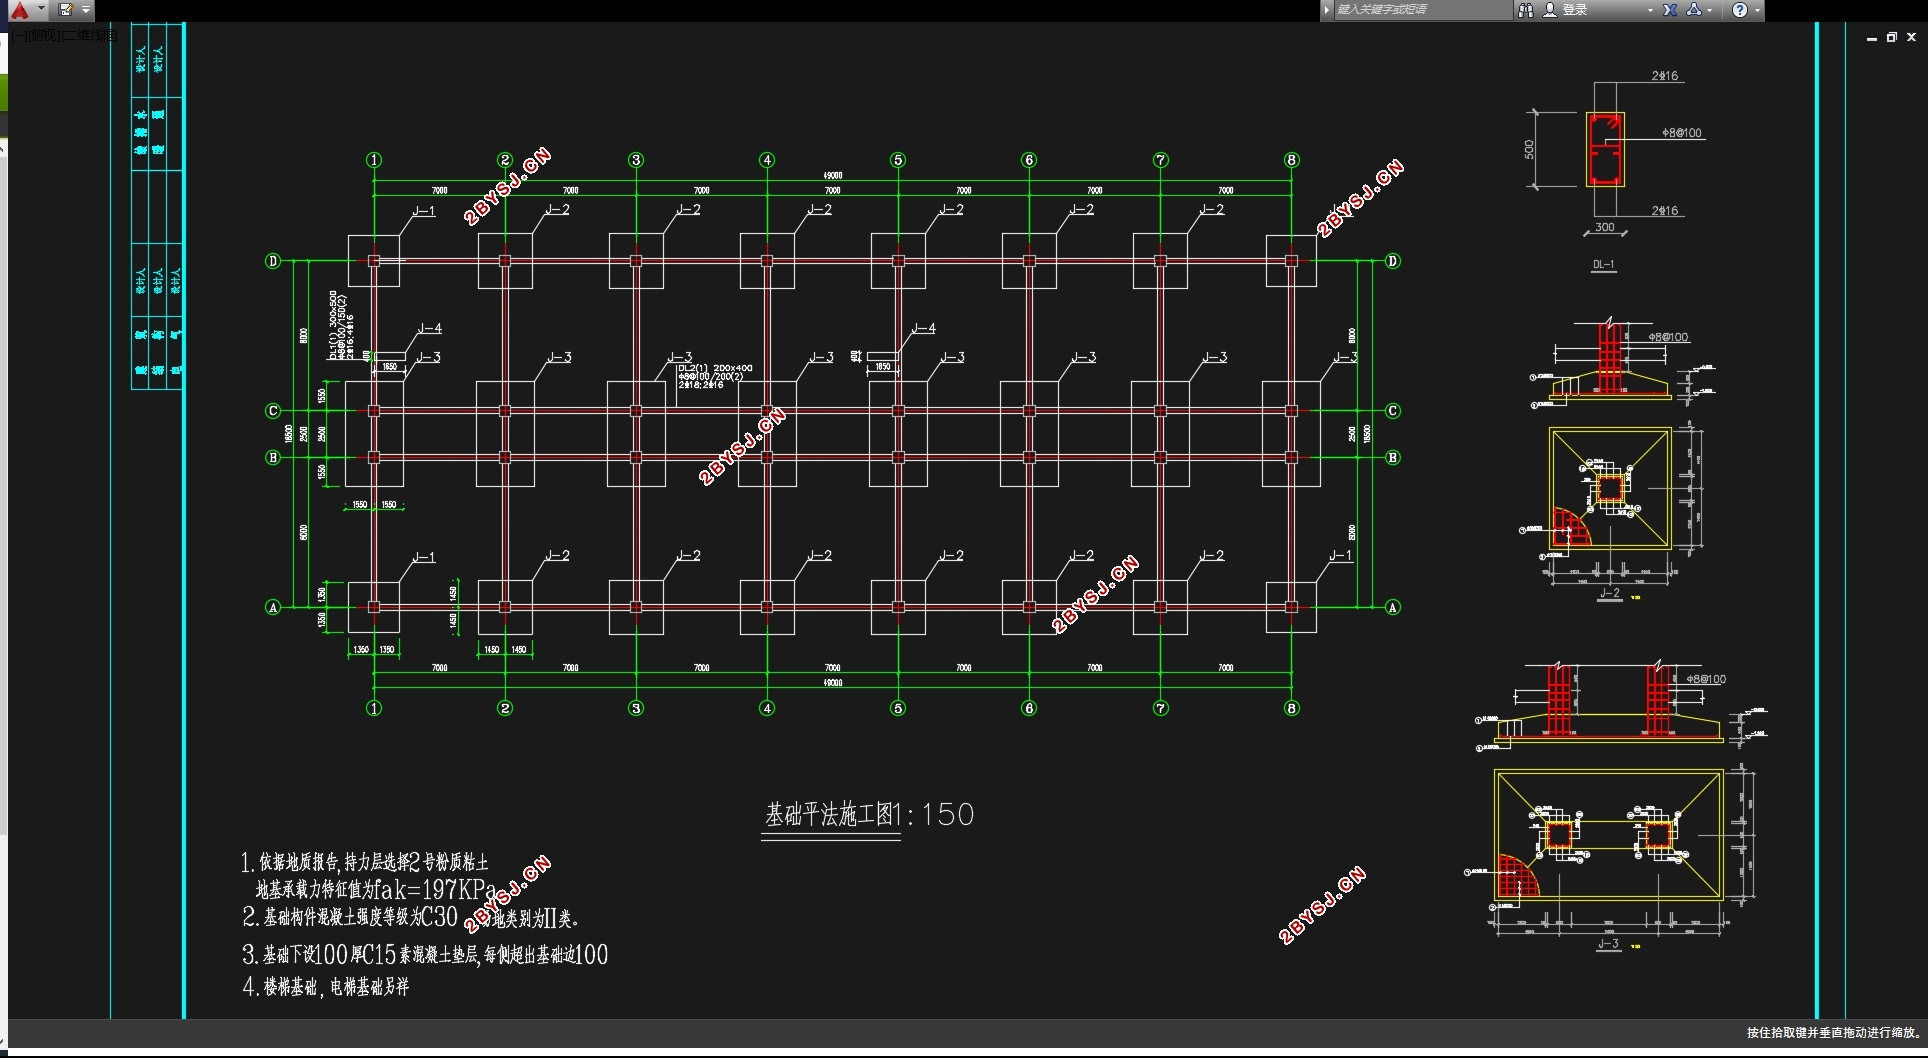The height and width of the screenshot is (1058, 1928).
Task: Expand the sign-in dropdown arrow
Action: (x=1650, y=10)
